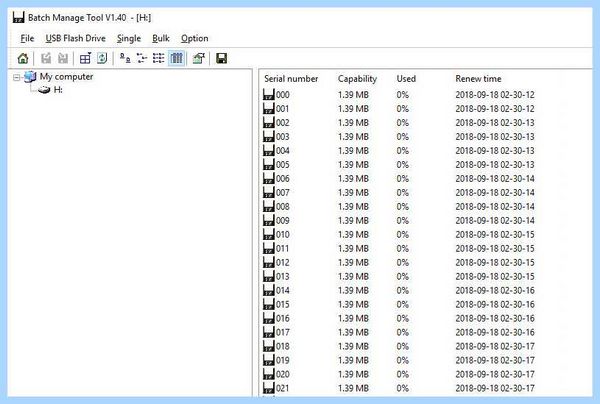This screenshot has width=600, height=404.
Task: Sort by Used column header
Action: 406,79
